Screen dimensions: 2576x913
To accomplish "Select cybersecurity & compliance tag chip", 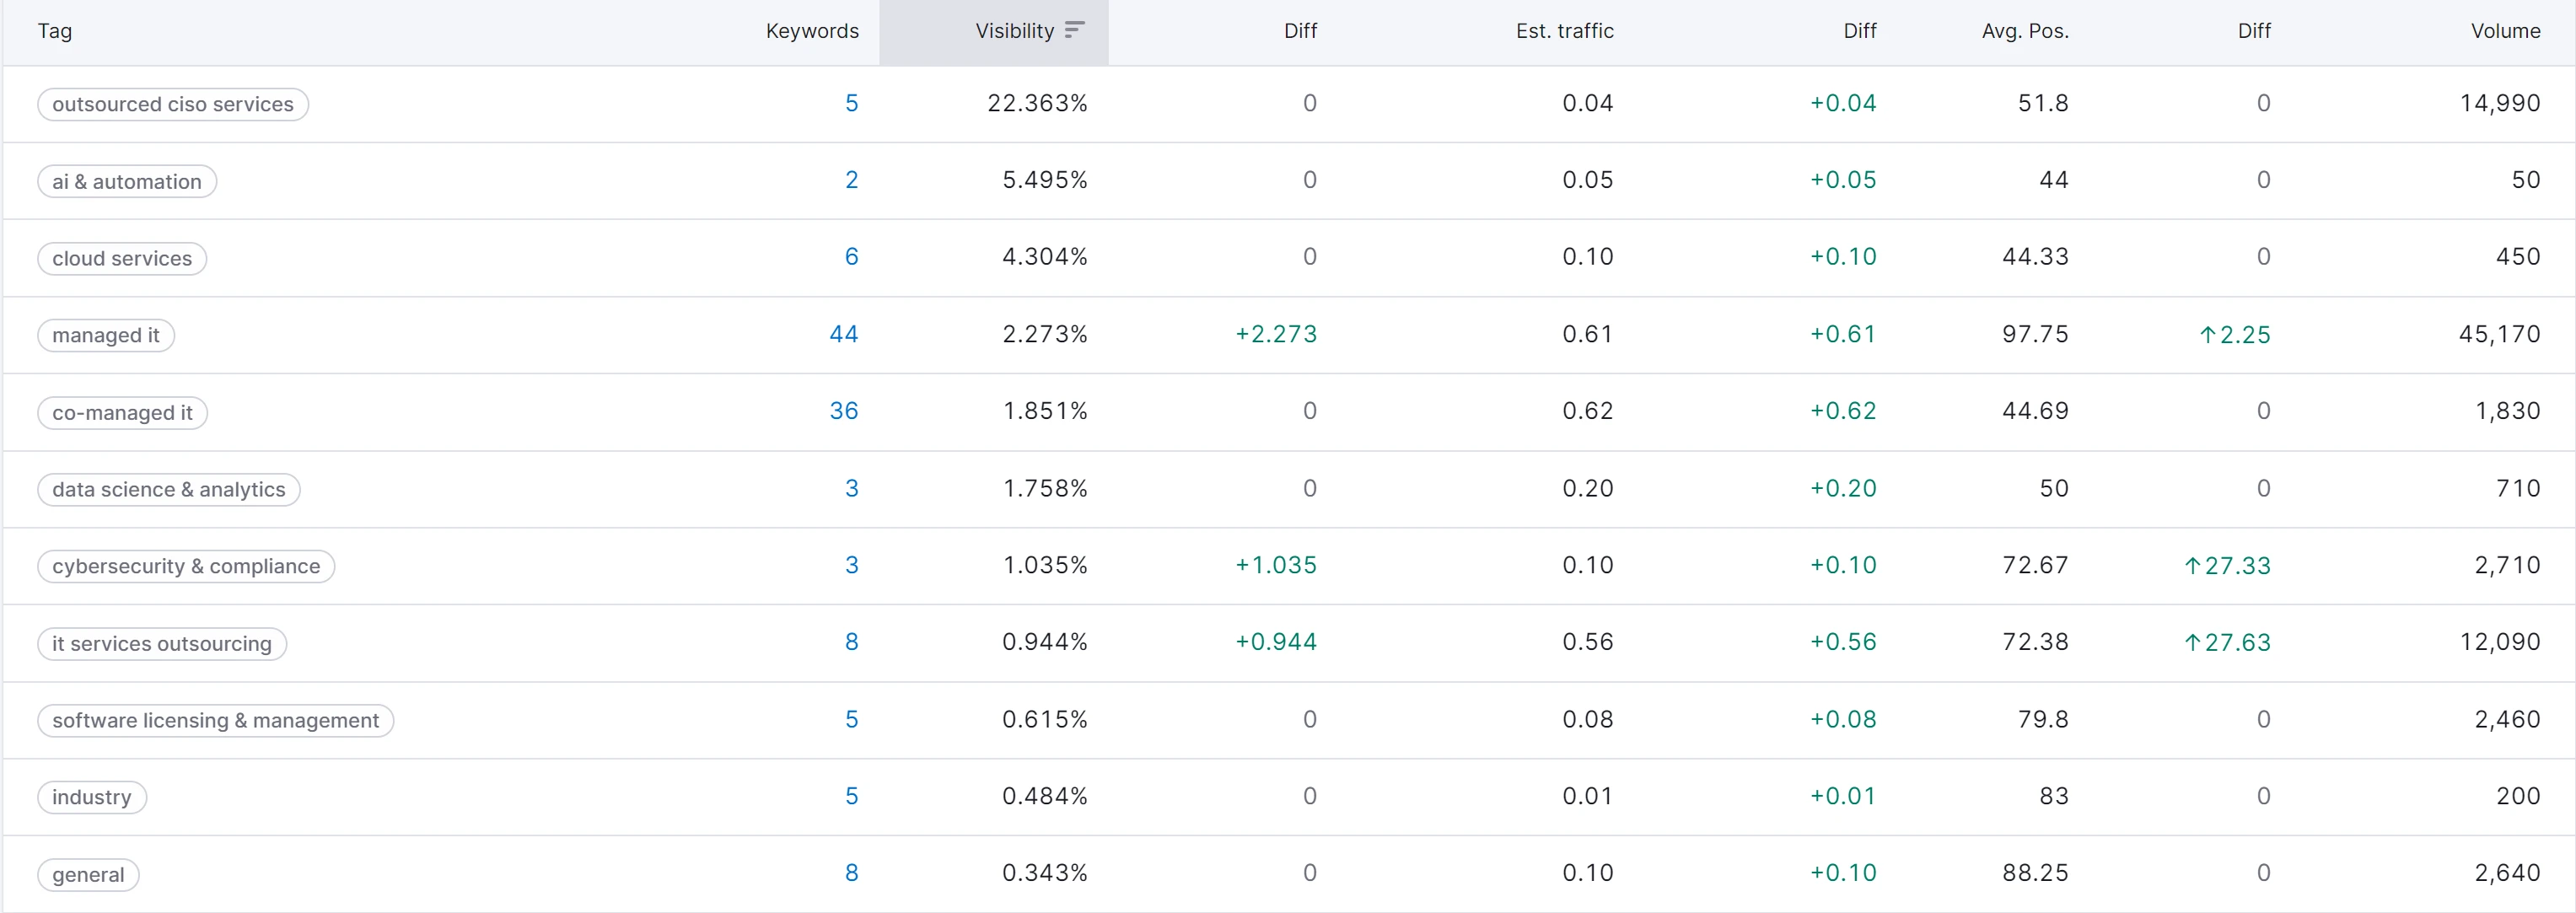I will click(x=186, y=566).
